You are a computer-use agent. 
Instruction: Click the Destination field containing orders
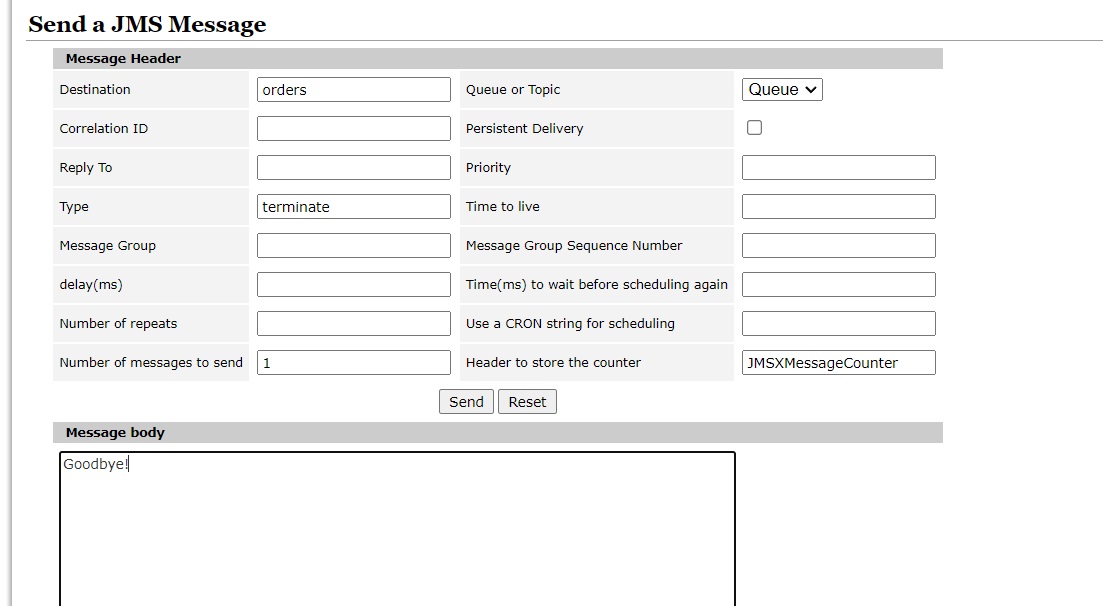coord(353,89)
